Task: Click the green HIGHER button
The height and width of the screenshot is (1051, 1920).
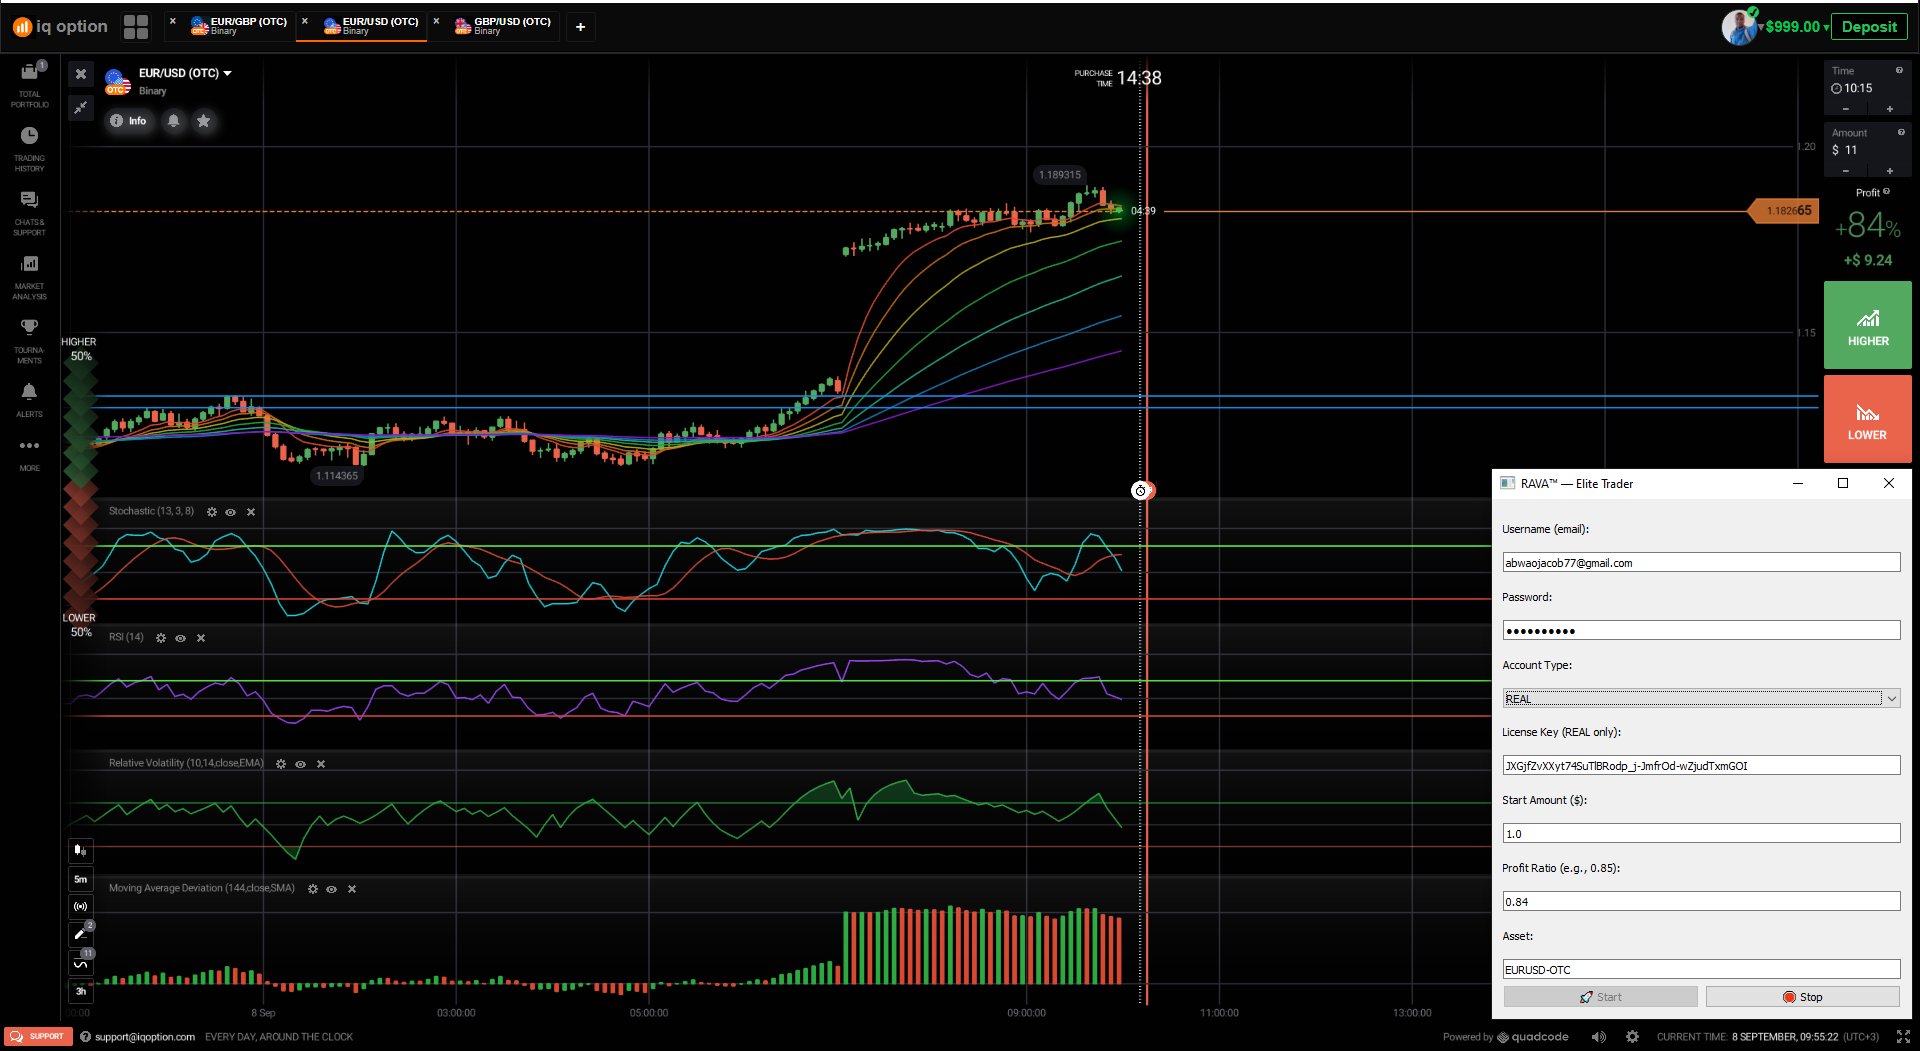Action: (1867, 325)
